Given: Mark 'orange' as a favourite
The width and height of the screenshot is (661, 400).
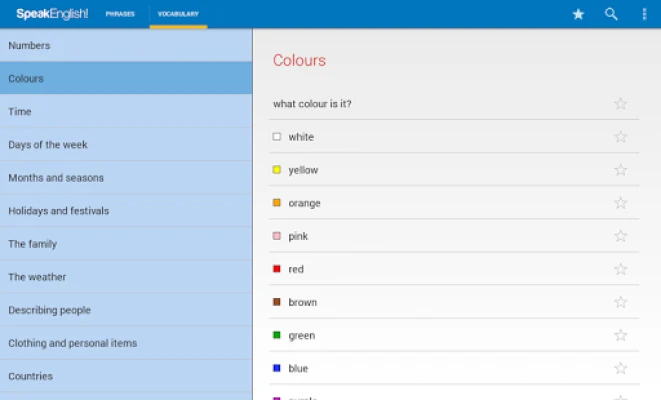Looking at the screenshot, I should pyautogui.click(x=620, y=203).
